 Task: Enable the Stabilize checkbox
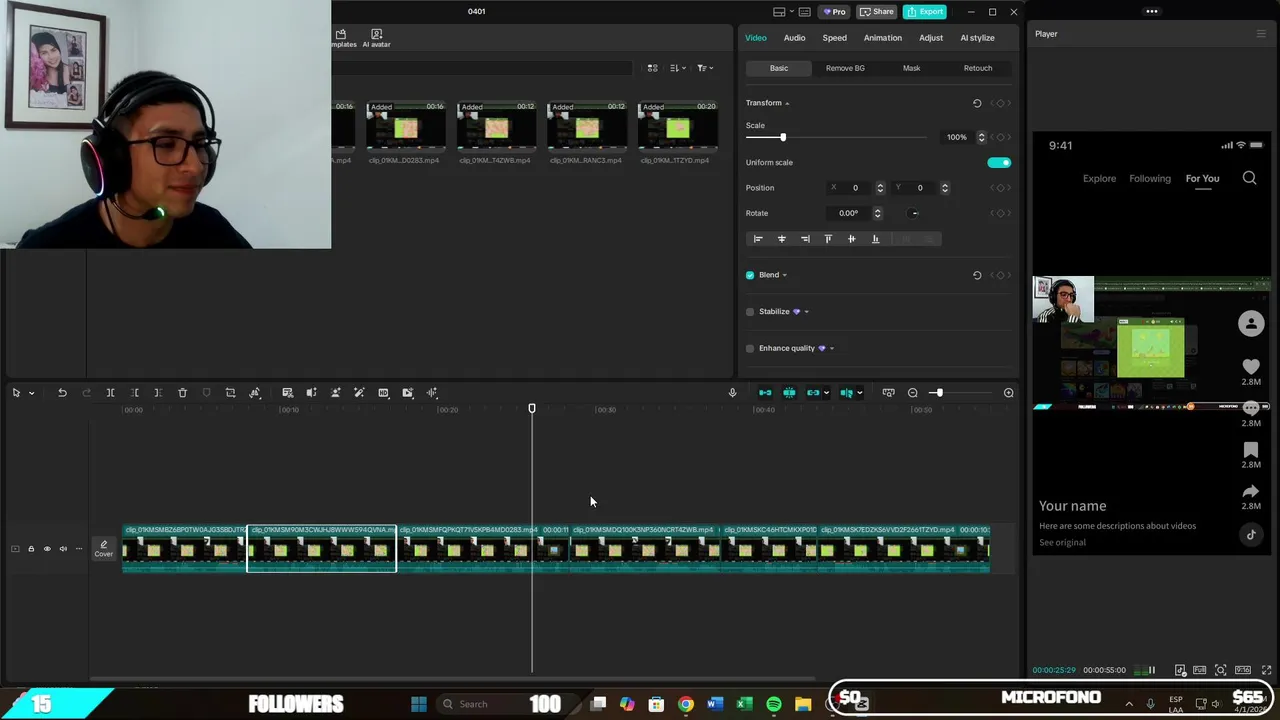[750, 312]
